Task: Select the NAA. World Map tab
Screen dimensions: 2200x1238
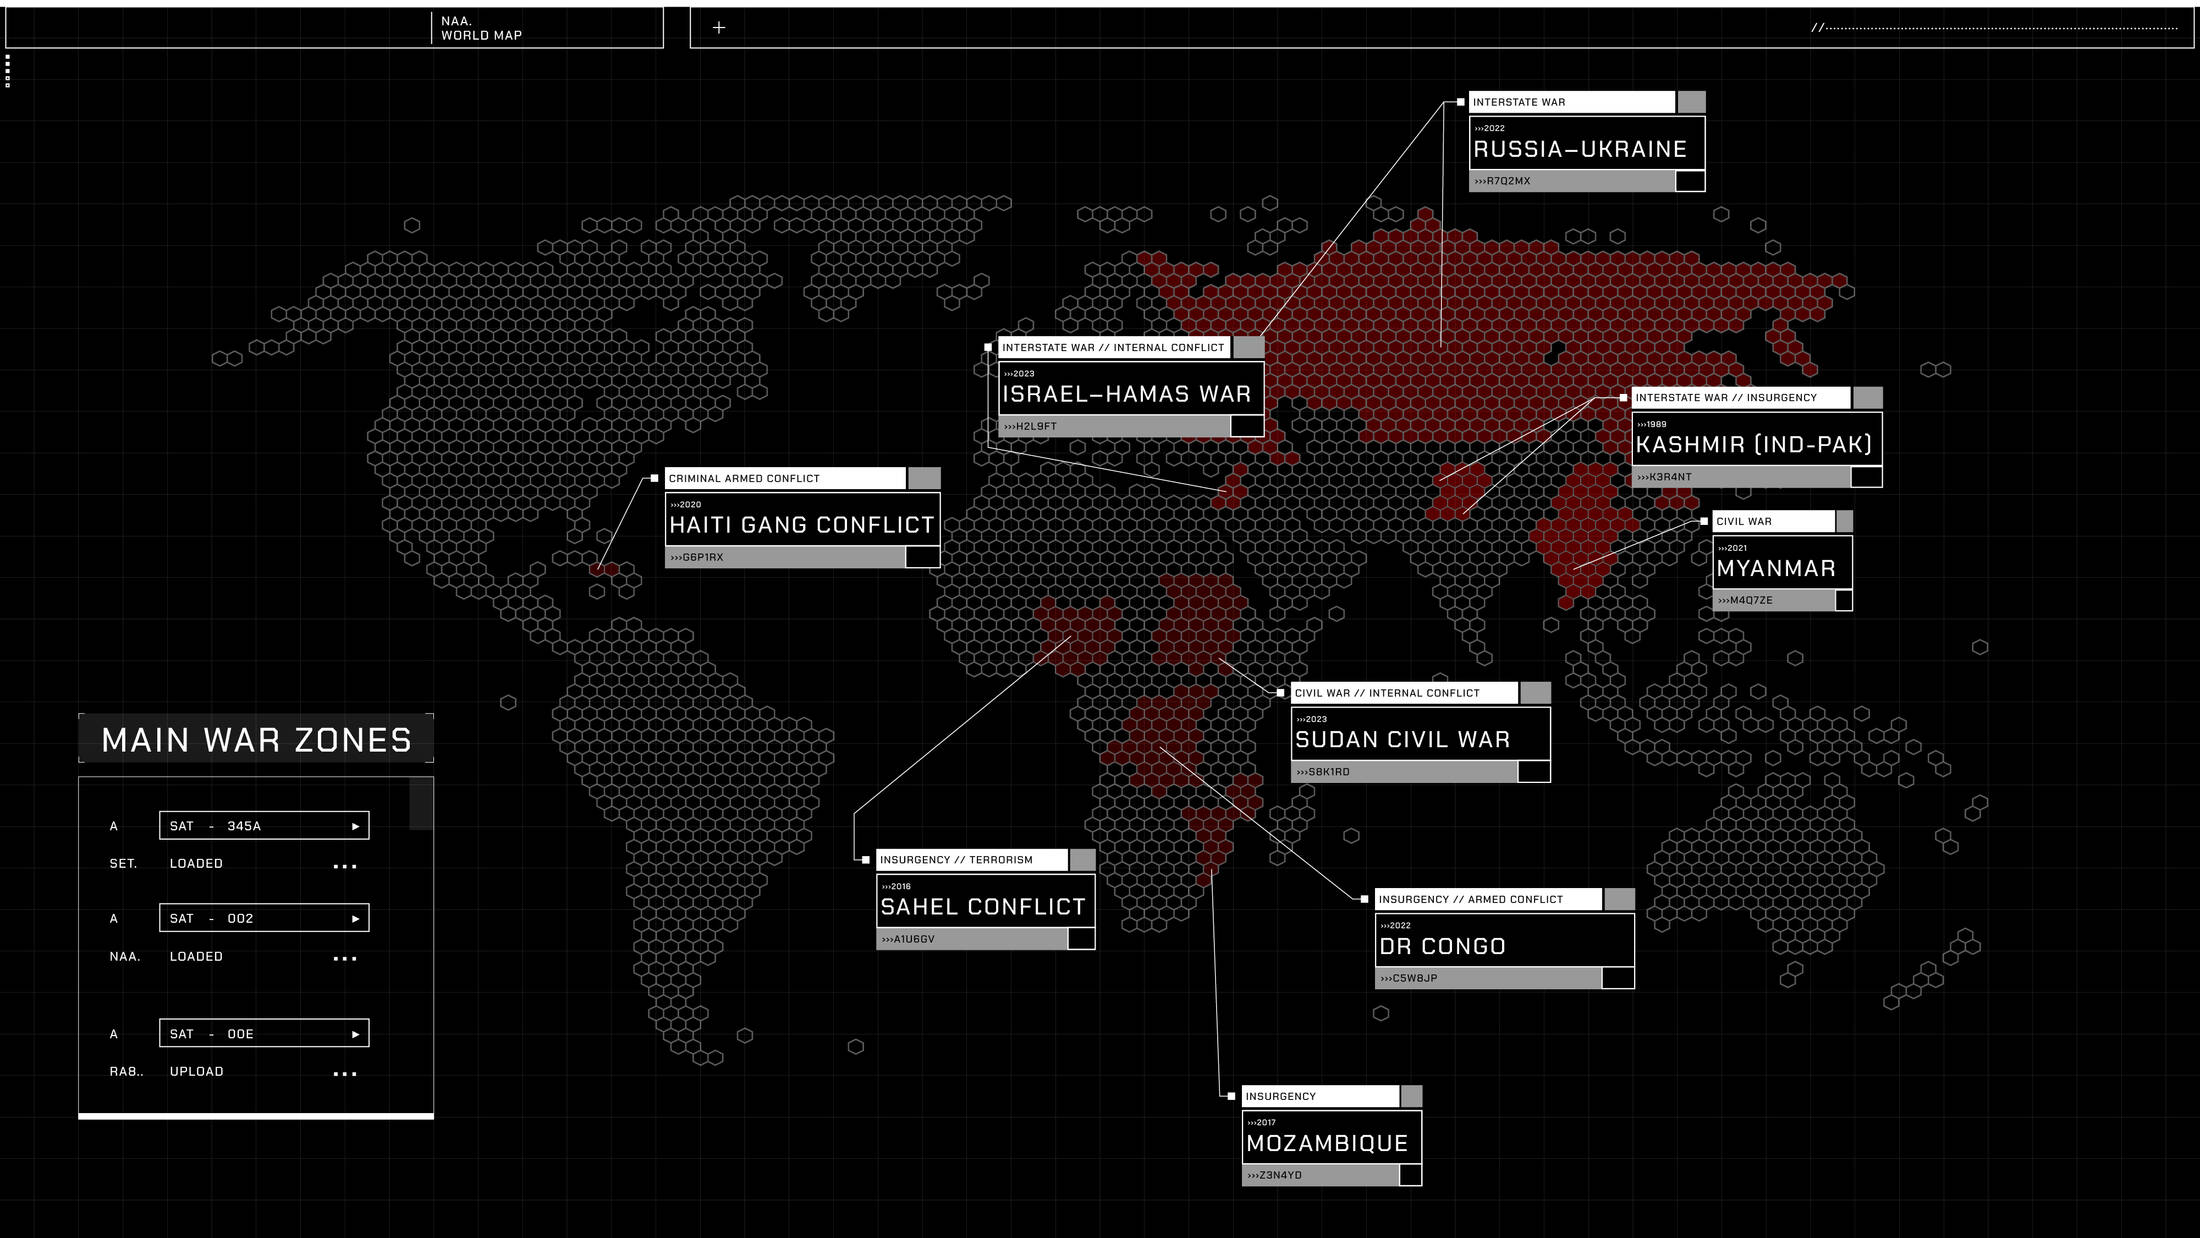Action: coord(481,28)
